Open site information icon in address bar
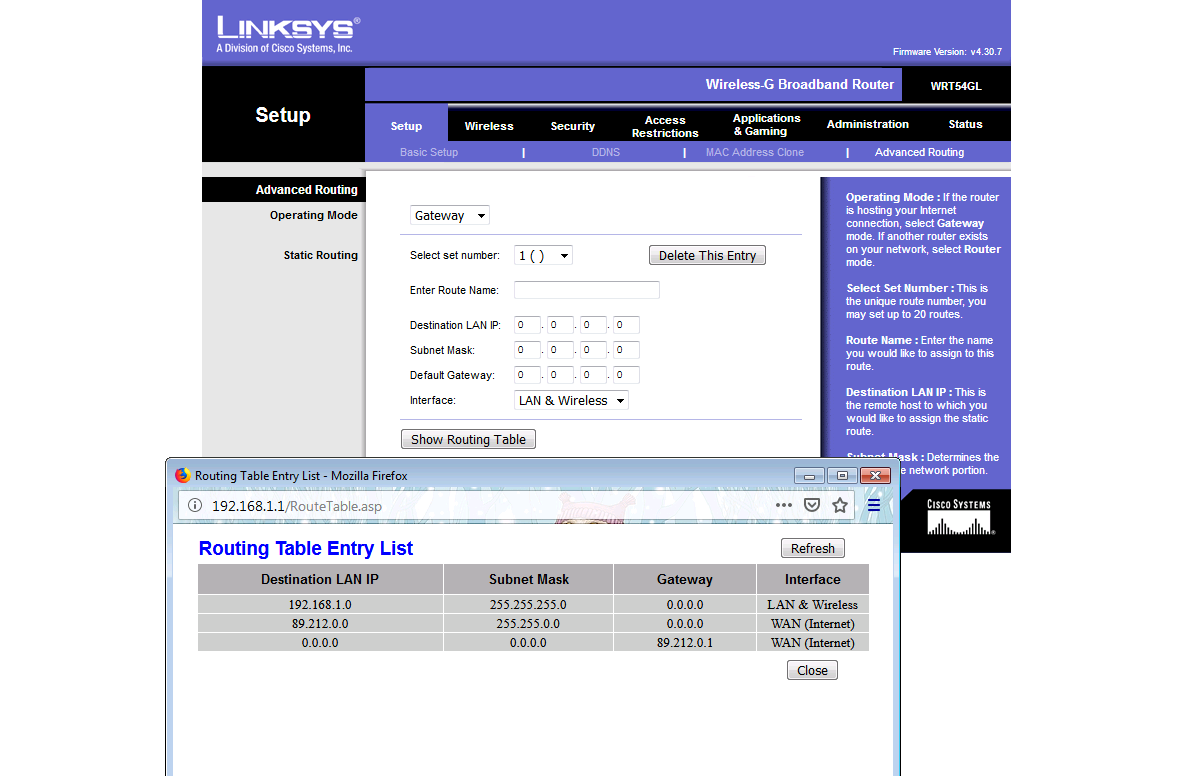This screenshot has height=776, width=1201. [196, 506]
